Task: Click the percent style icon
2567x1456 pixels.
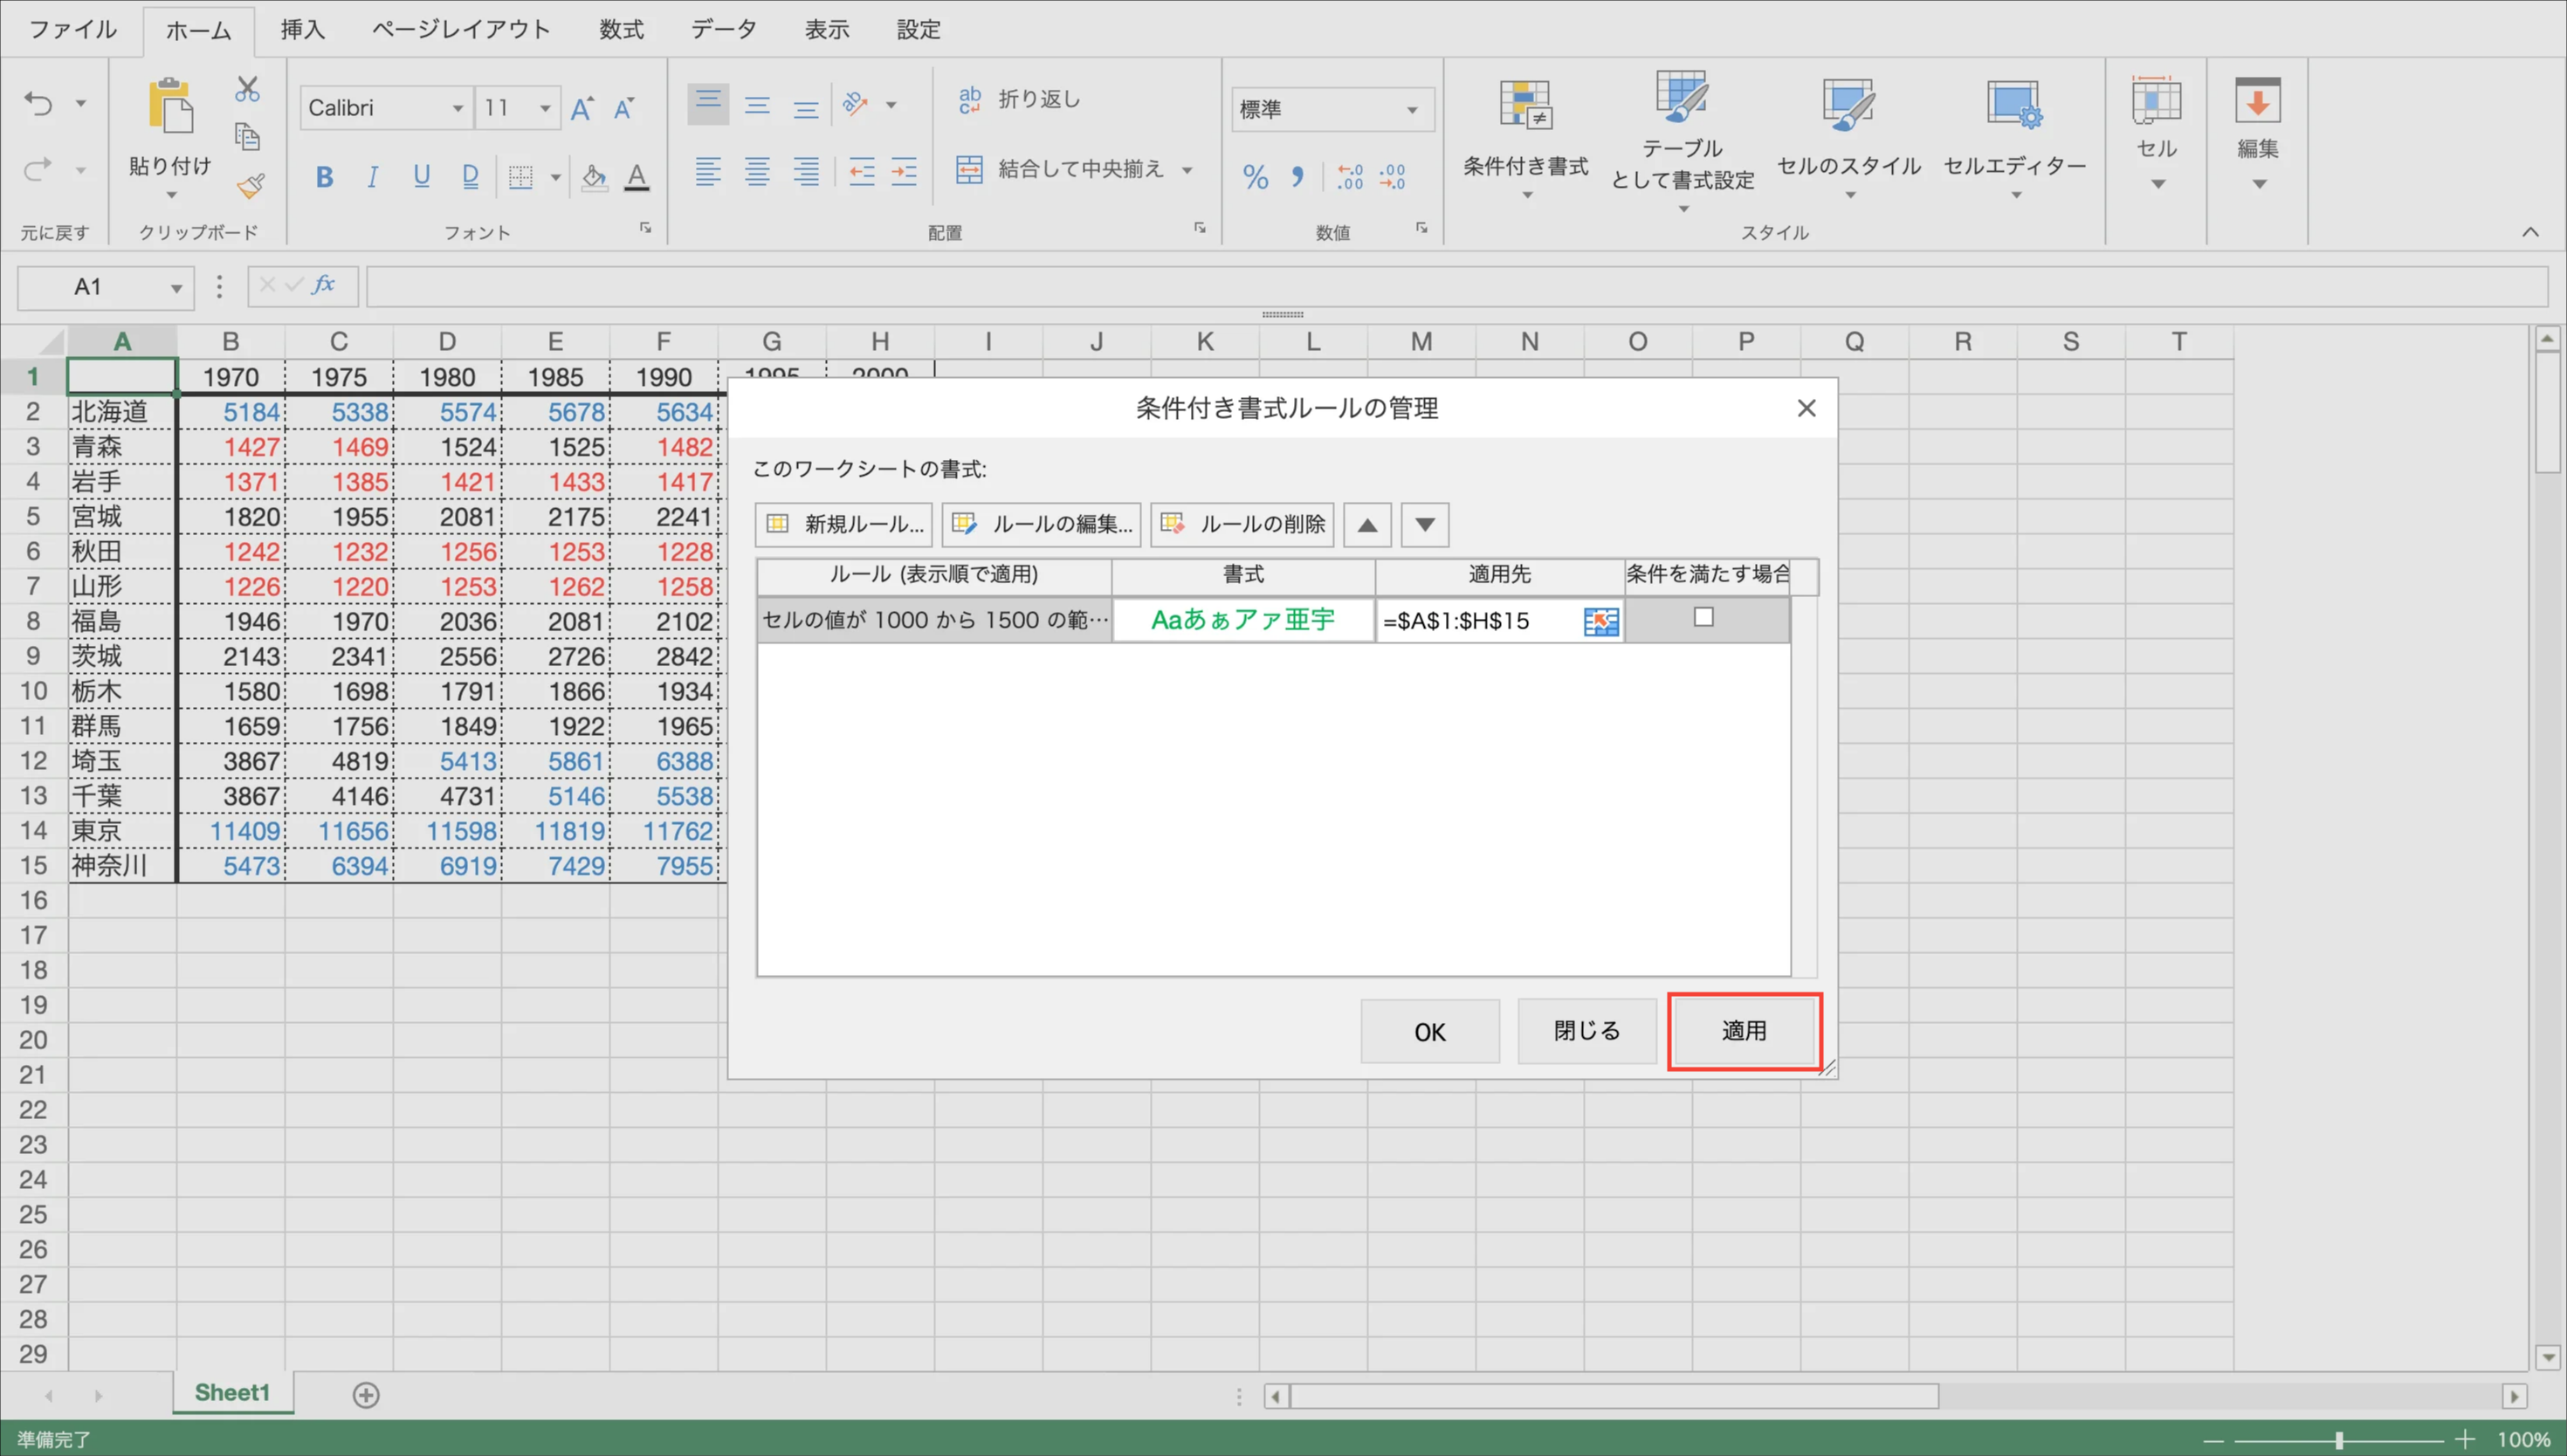Action: [x=1255, y=177]
